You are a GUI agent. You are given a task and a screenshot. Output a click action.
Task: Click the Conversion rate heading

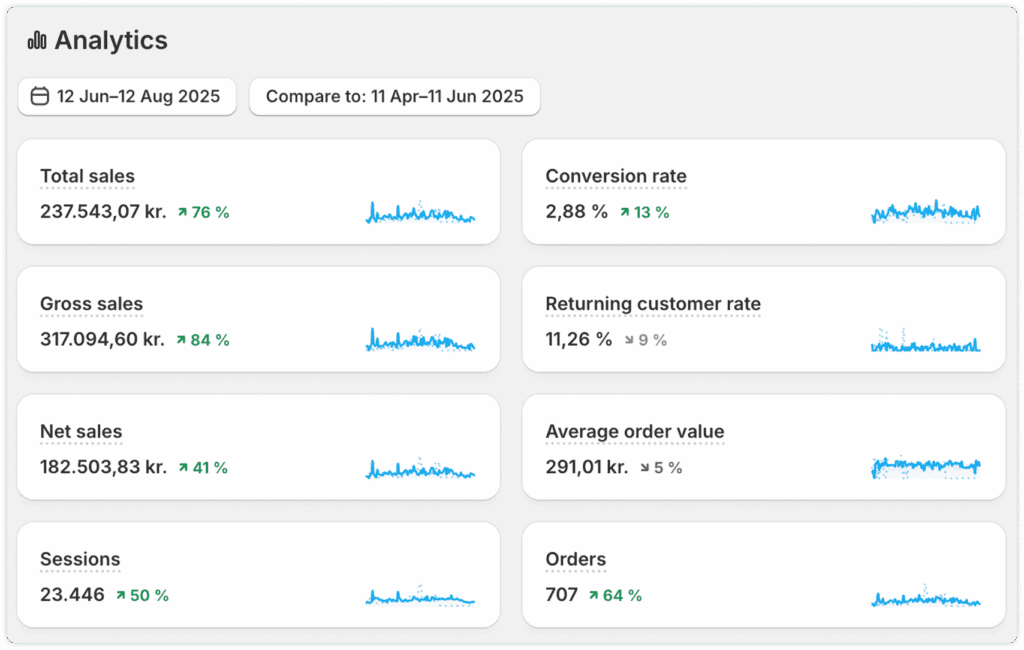coord(616,176)
